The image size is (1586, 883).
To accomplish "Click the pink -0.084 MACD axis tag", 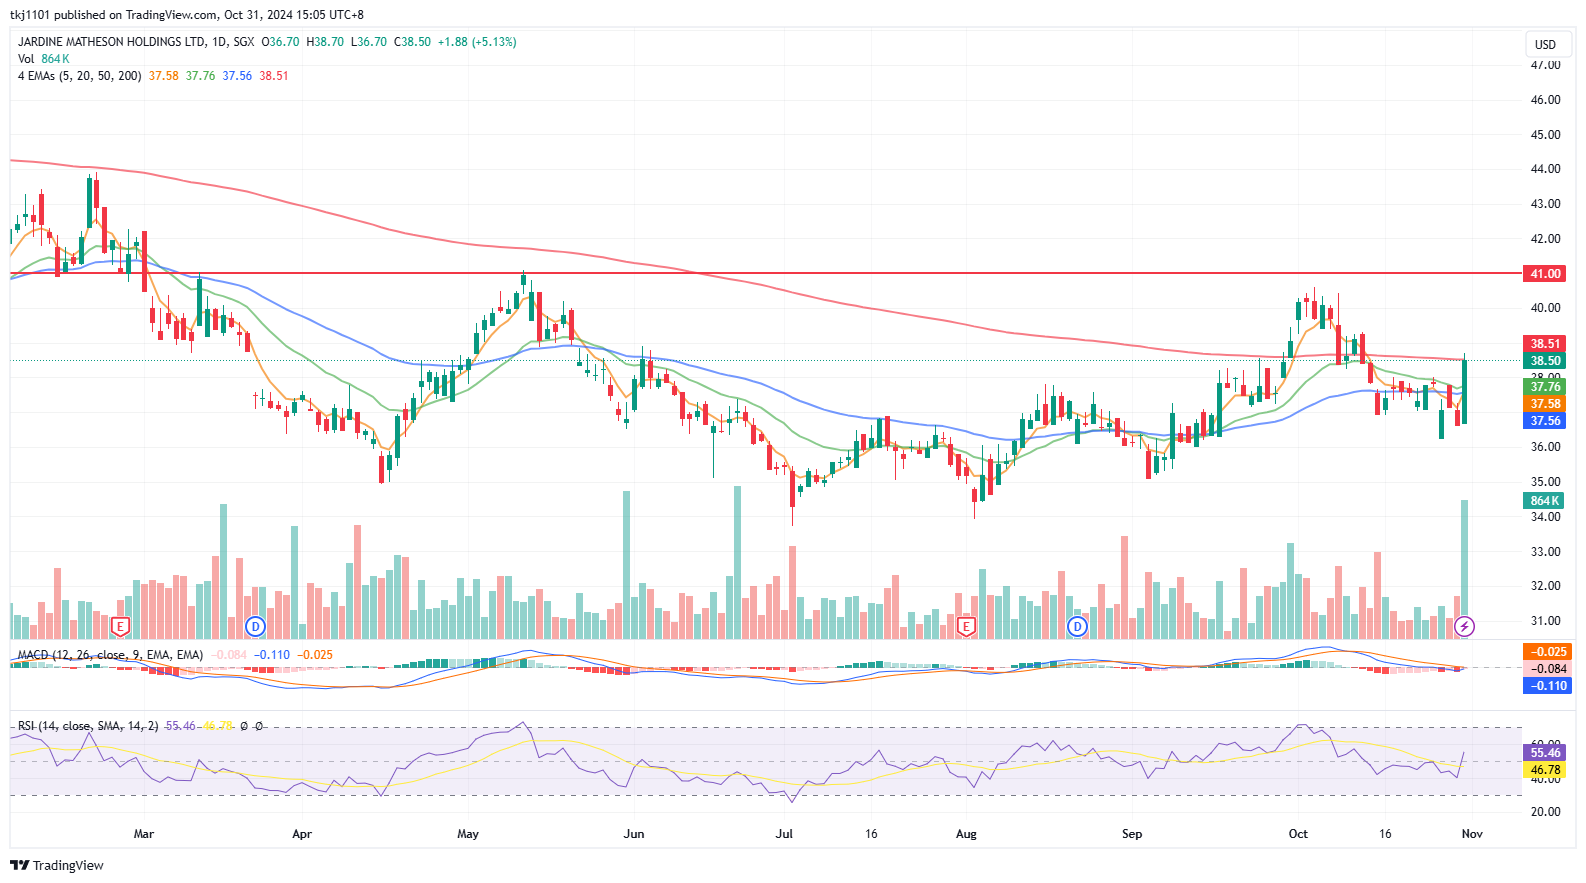I will click(x=1548, y=669).
